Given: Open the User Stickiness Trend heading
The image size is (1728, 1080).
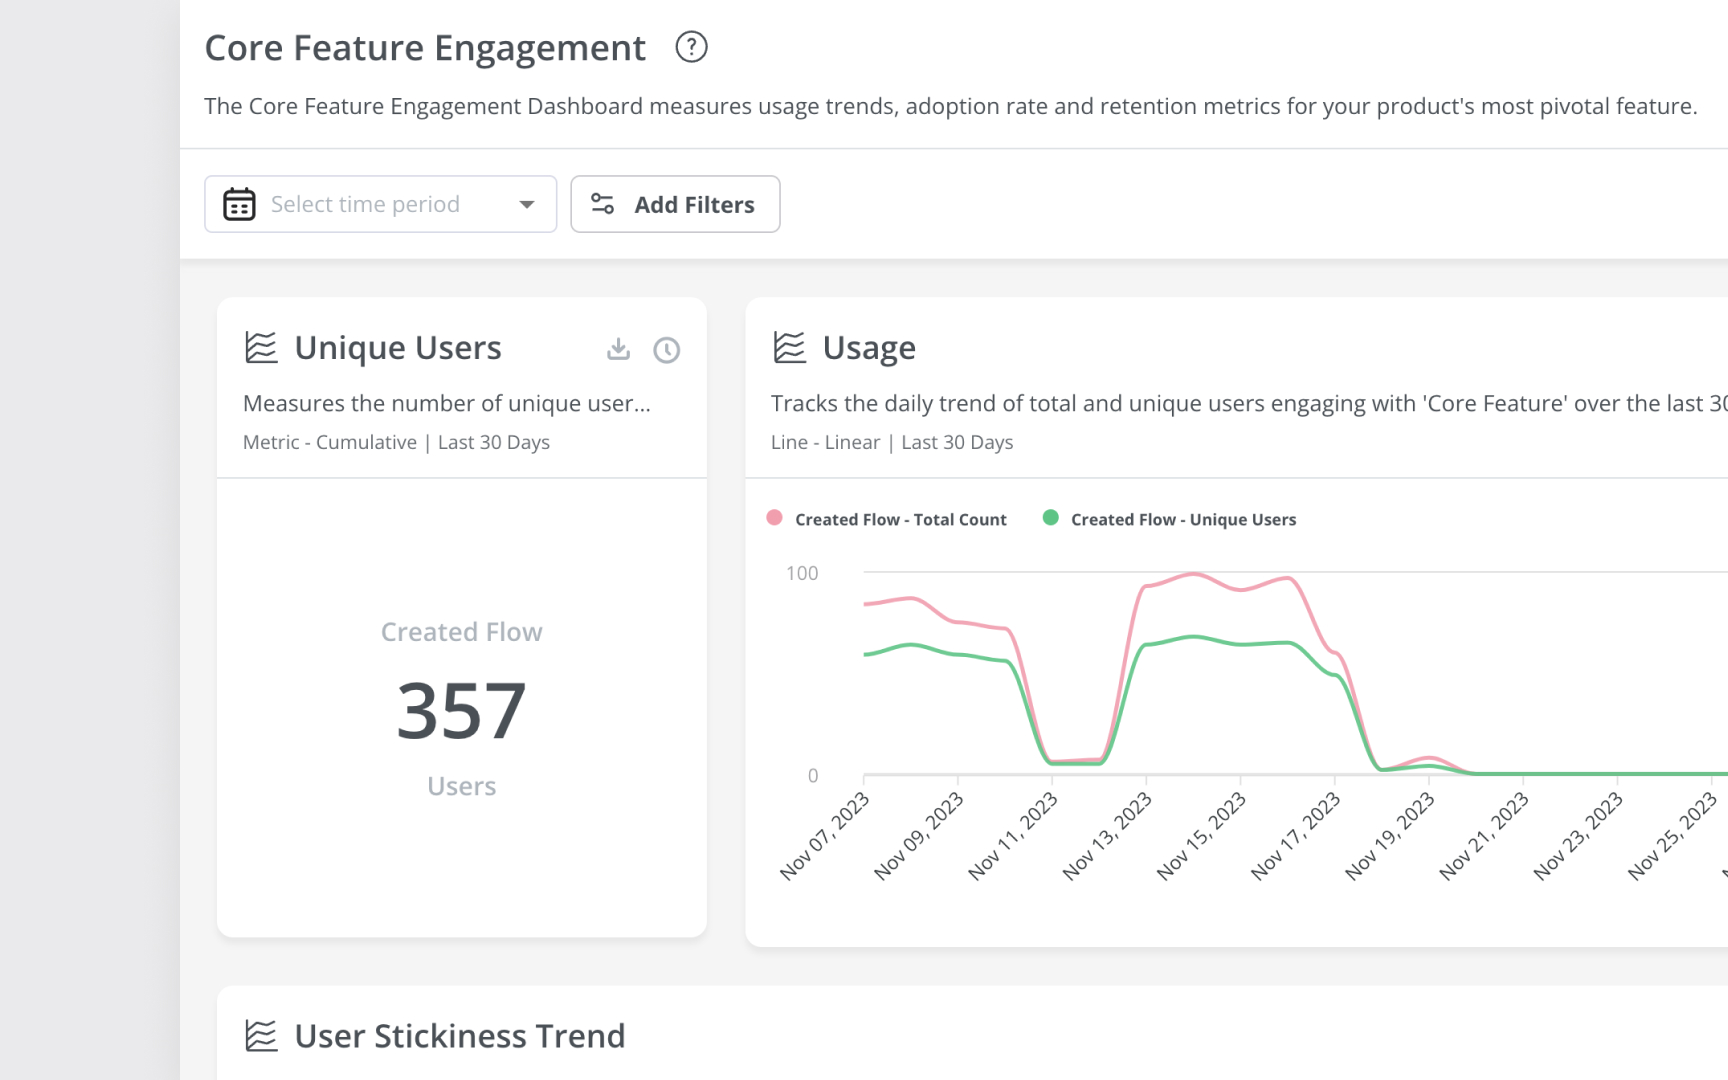Looking at the screenshot, I should point(459,1036).
